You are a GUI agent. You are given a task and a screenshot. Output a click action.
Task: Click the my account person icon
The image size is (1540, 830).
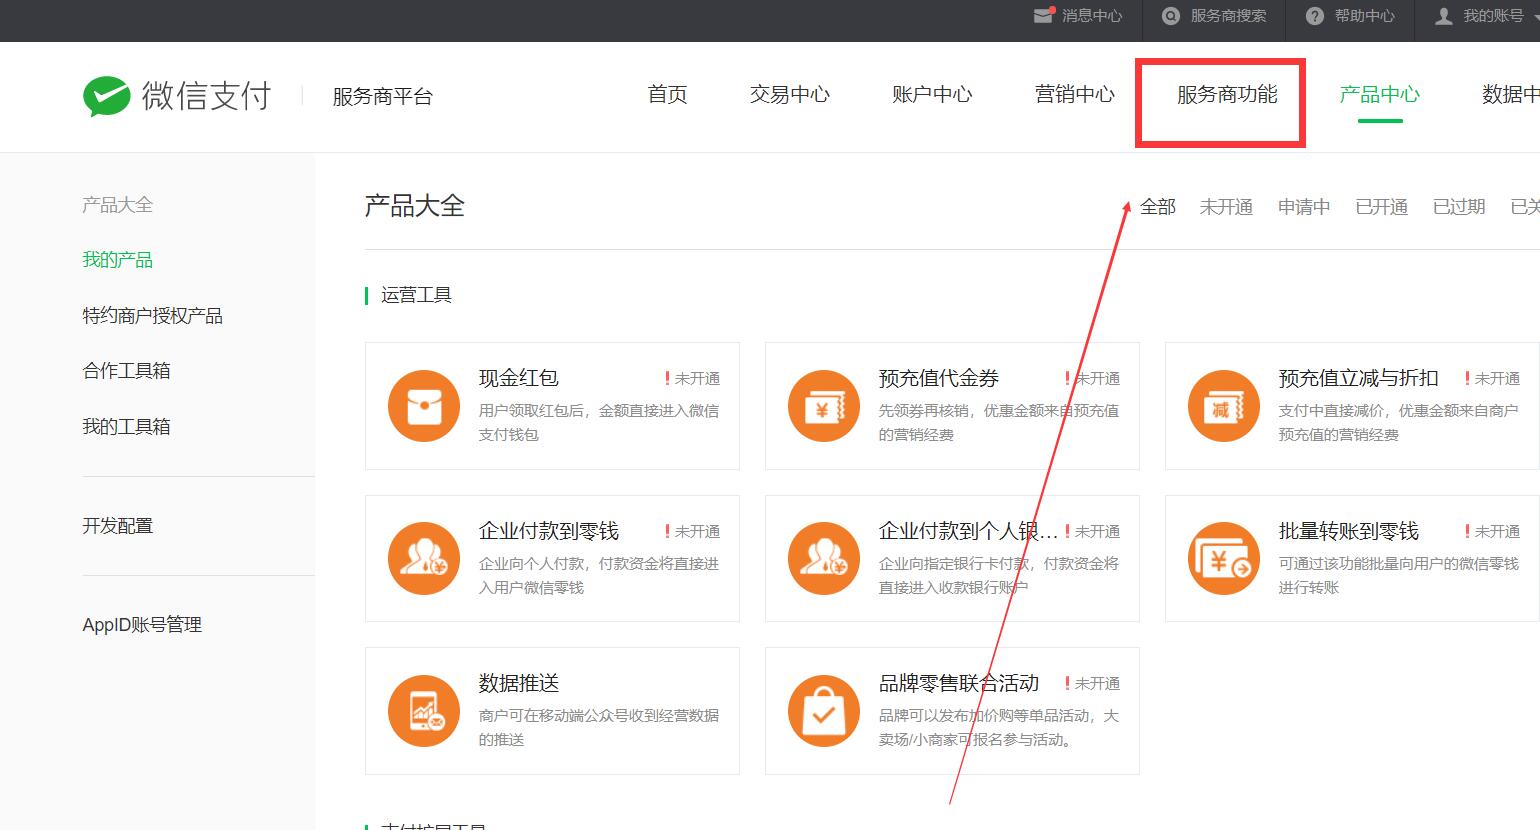[x=1444, y=16]
